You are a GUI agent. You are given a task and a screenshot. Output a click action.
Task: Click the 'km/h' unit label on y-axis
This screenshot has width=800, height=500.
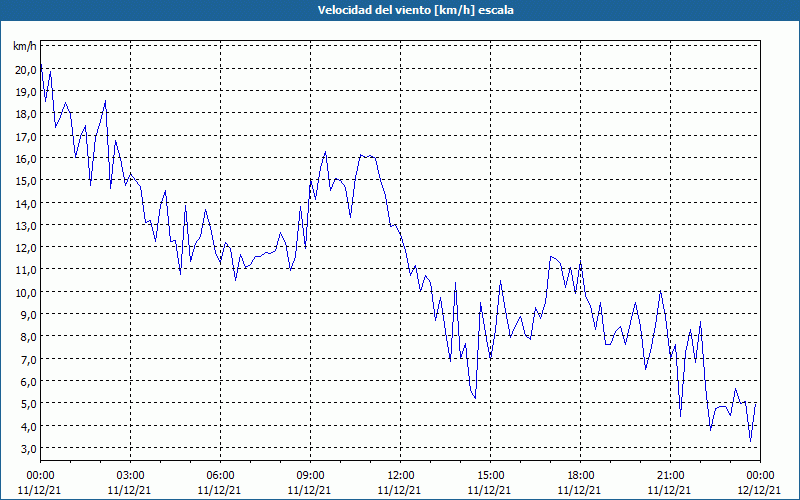[x=25, y=46]
